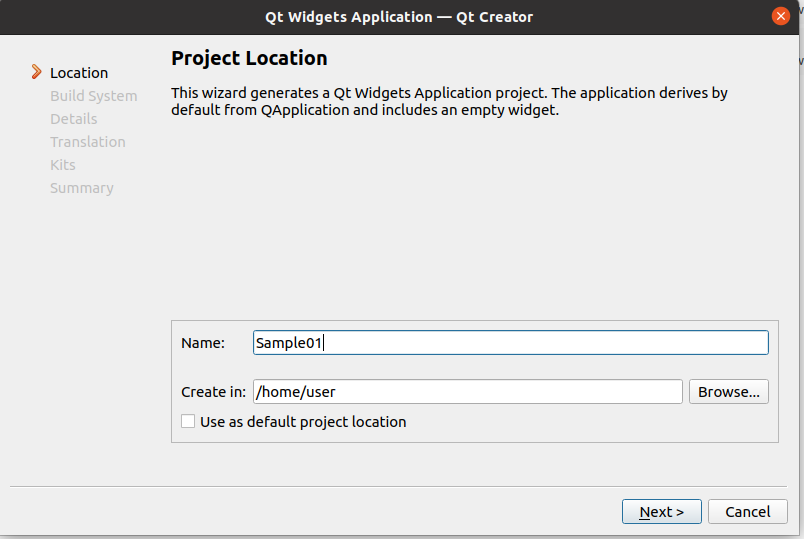The image size is (804, 539).
Task: Select the Location wizard step
Action: 79,73
